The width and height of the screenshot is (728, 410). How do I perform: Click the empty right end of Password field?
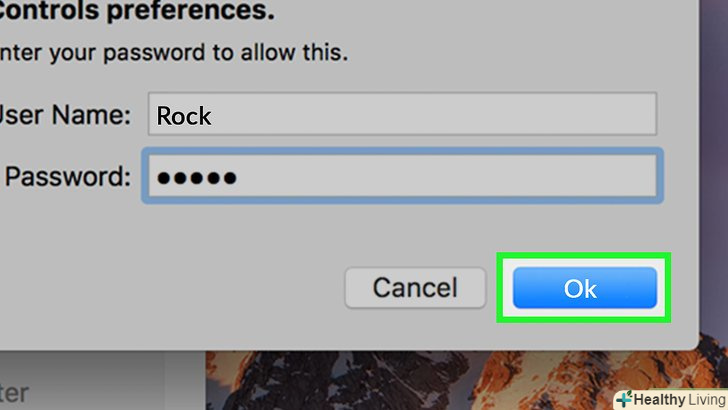[x=600, y=177]
